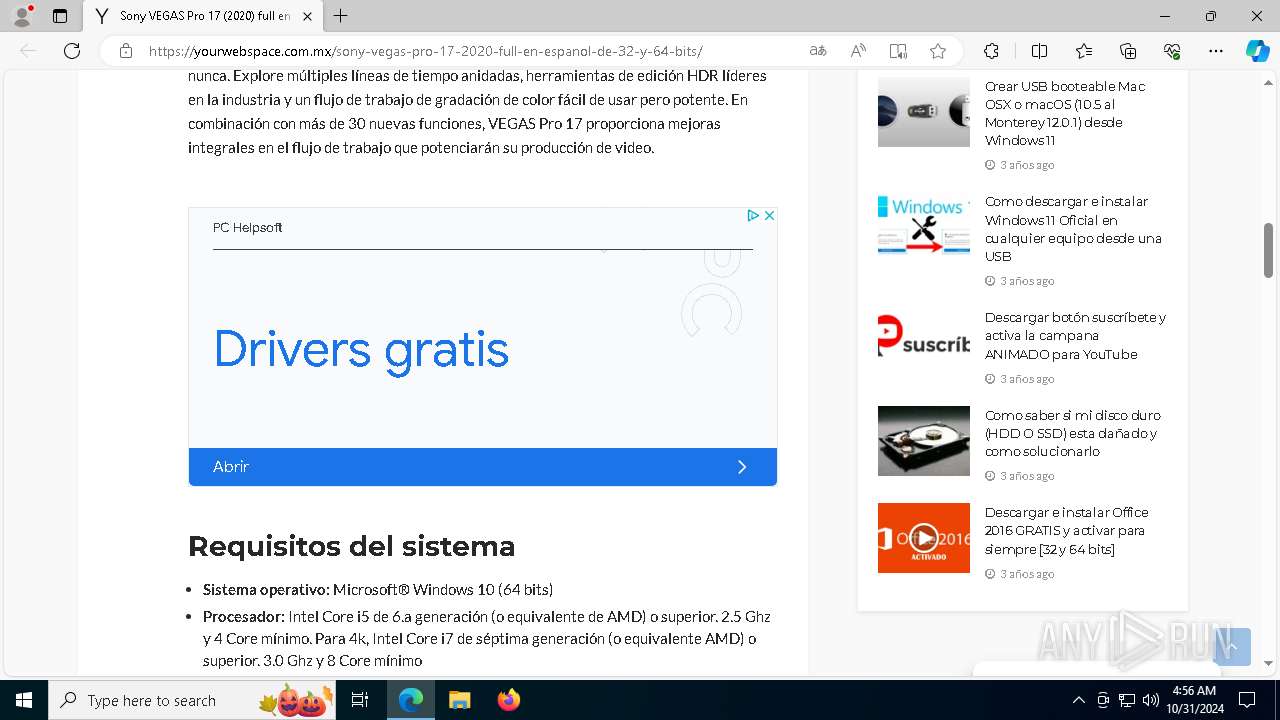Click the scrollbar down arrow
Viewport: 1280px width, 720px height.
coord(1268,663)
